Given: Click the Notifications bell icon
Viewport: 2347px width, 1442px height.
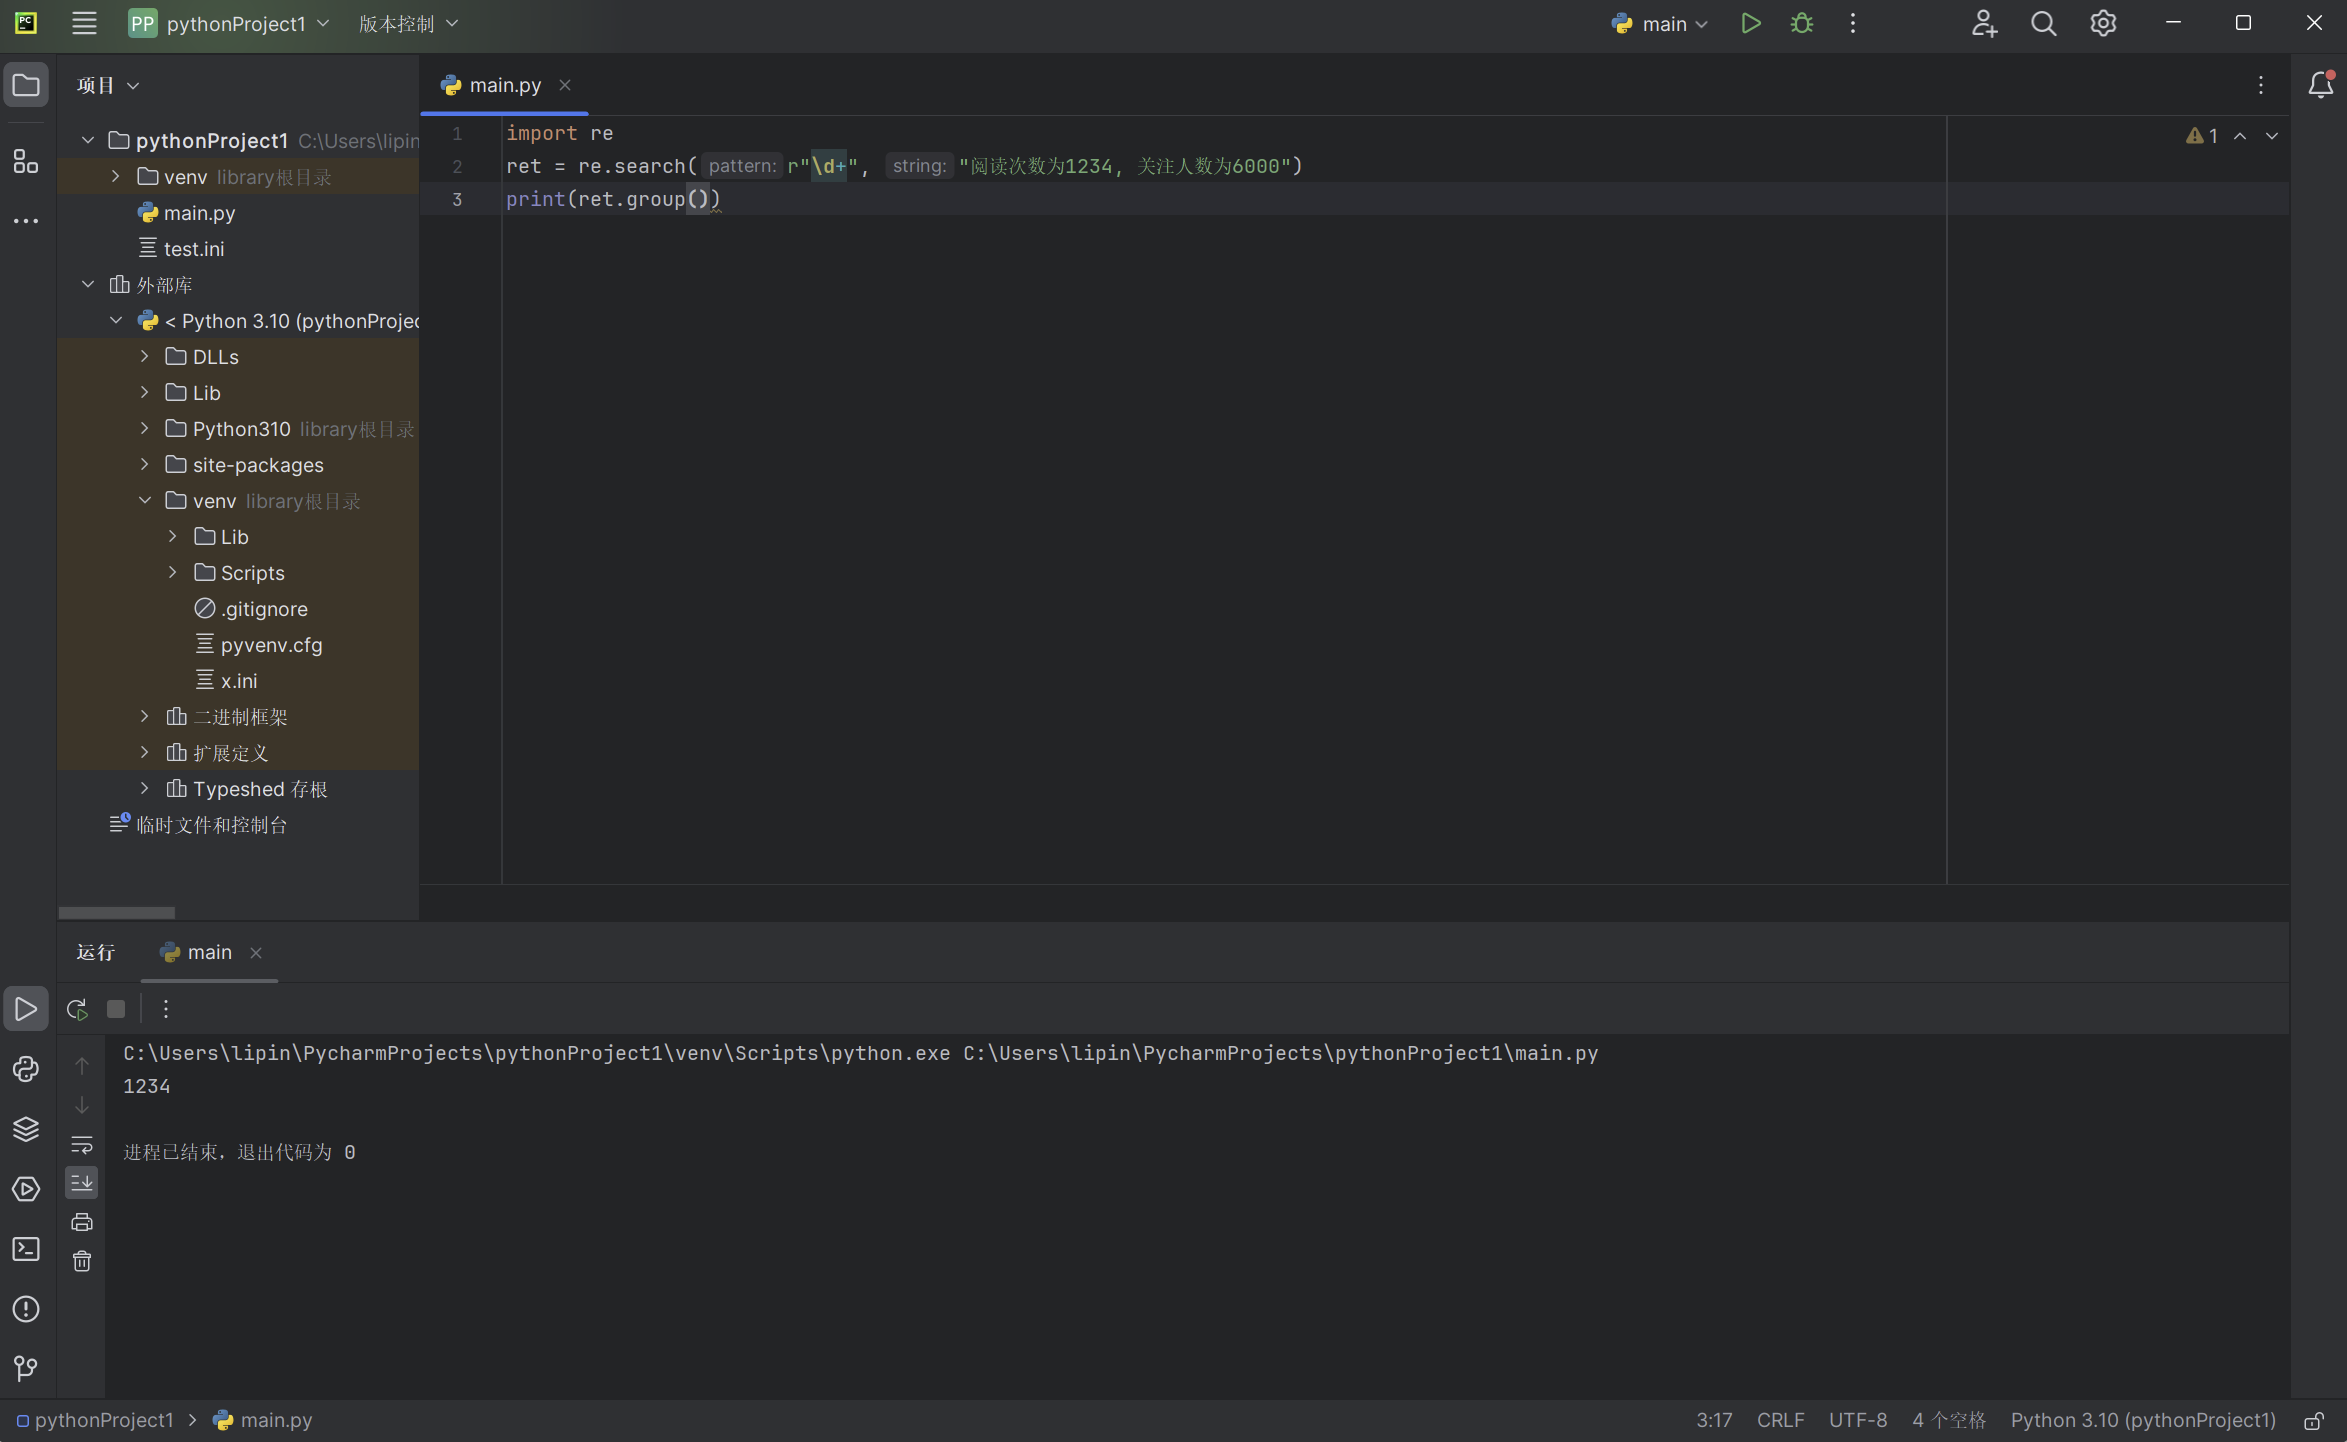Looking at the screenshot, I should pyautogui.click(x=2322, y=84).
